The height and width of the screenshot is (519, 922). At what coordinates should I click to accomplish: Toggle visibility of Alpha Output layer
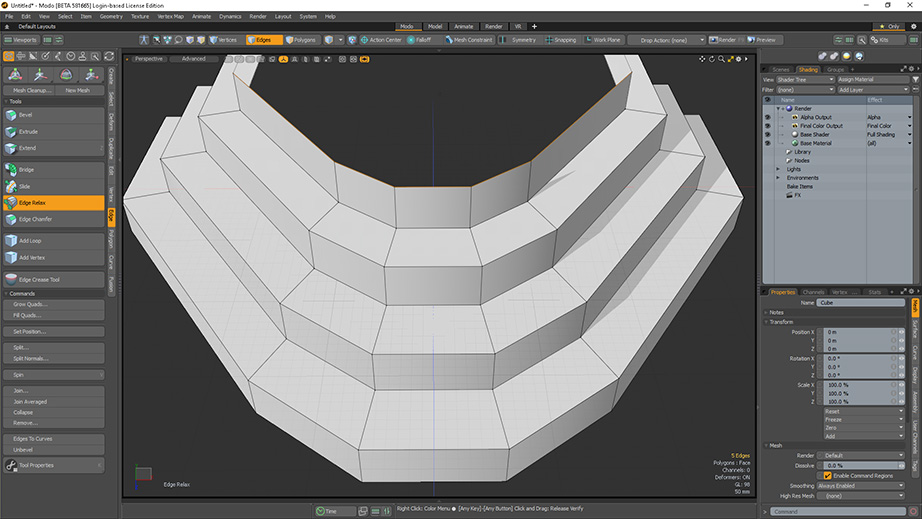768,117
